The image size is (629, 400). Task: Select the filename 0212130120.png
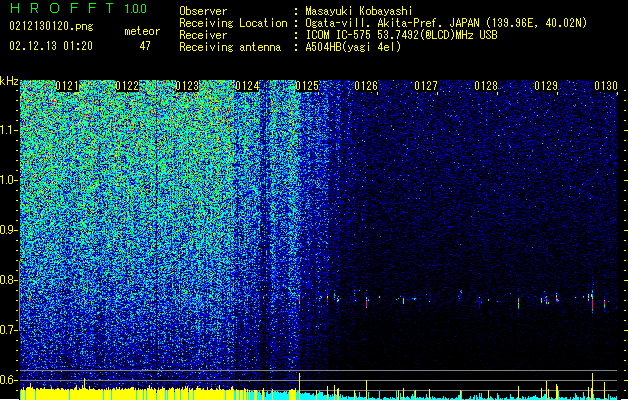pyautogui.click(x=51, y=26)
